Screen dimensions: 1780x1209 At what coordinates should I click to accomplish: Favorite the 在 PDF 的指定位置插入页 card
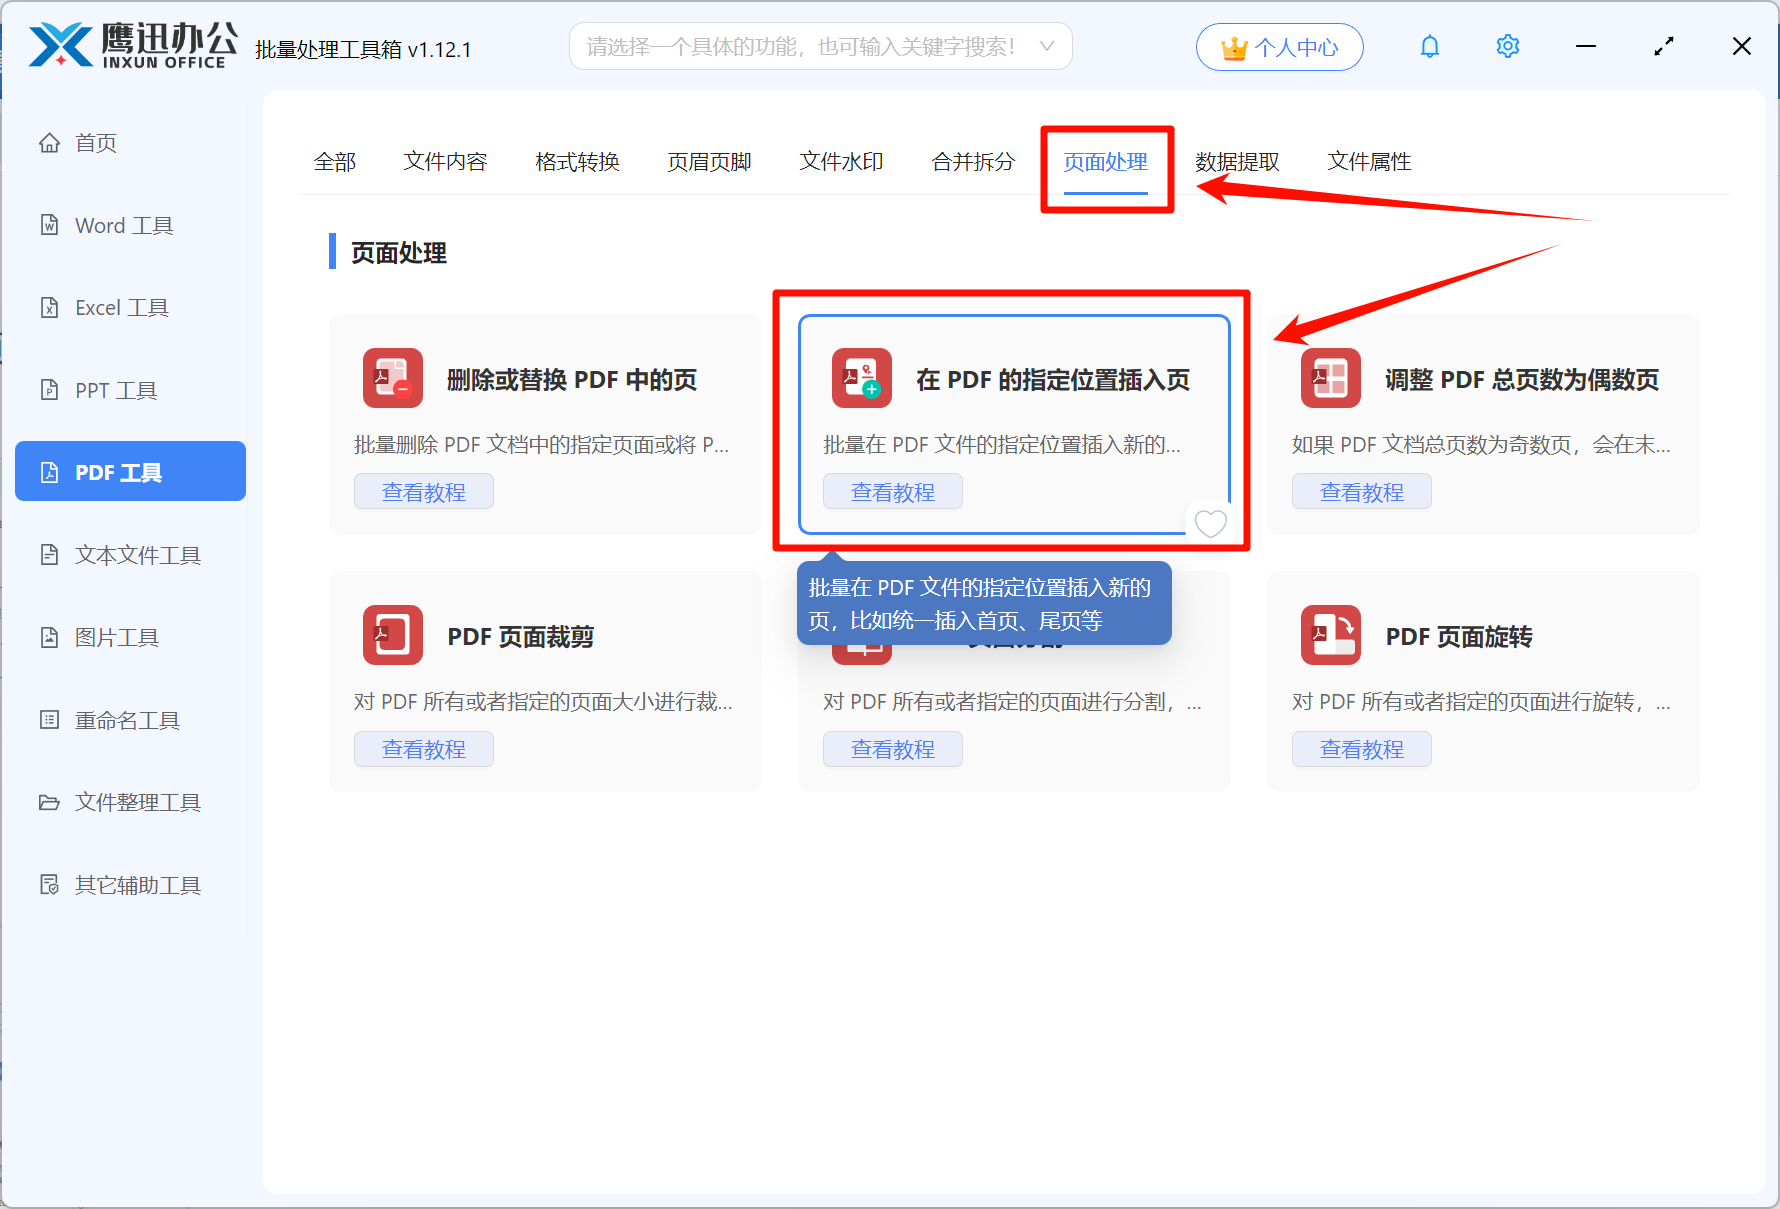click(x=1210, y=523)
